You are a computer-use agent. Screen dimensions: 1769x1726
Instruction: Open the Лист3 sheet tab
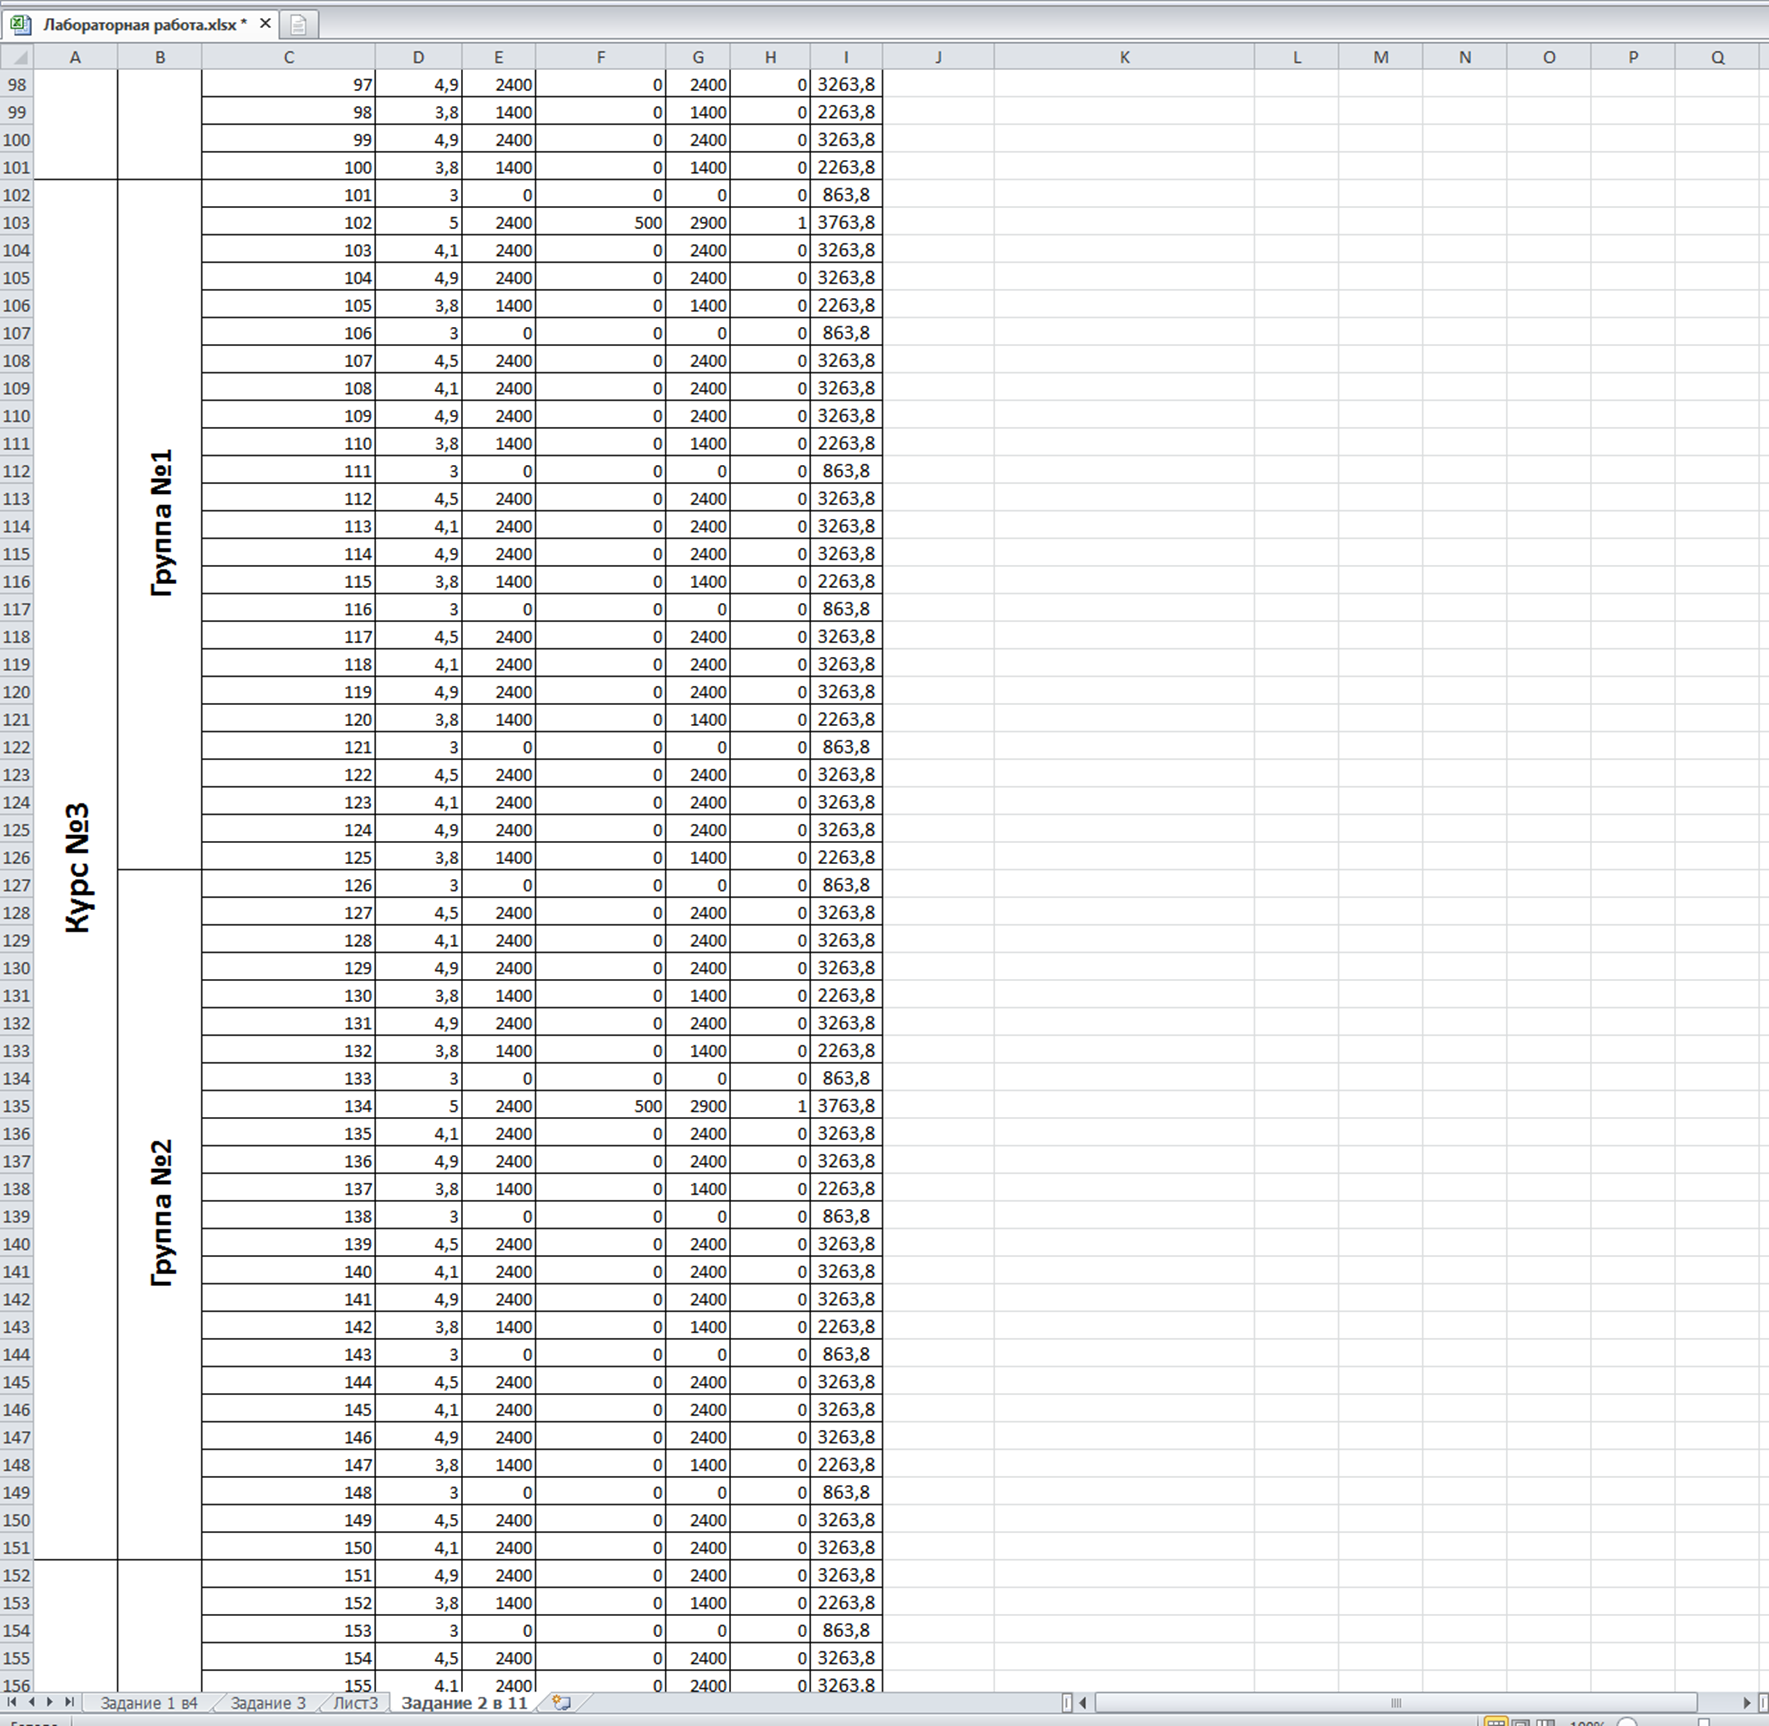tap(356, 1703)
